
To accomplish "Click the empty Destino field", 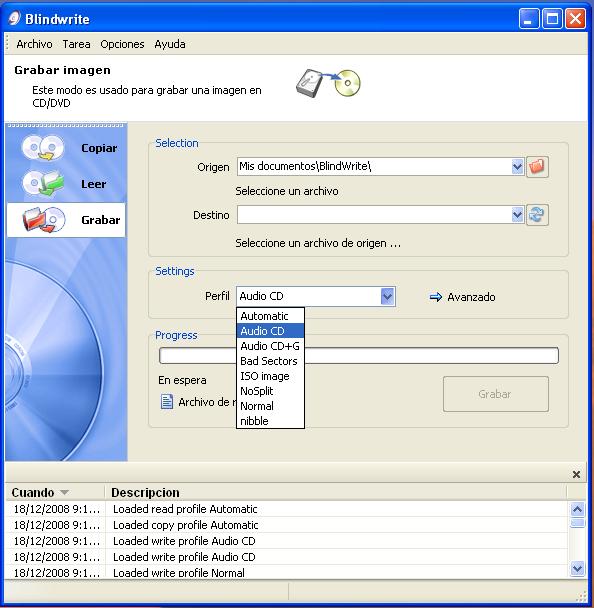I will click(x=374, y=214).
